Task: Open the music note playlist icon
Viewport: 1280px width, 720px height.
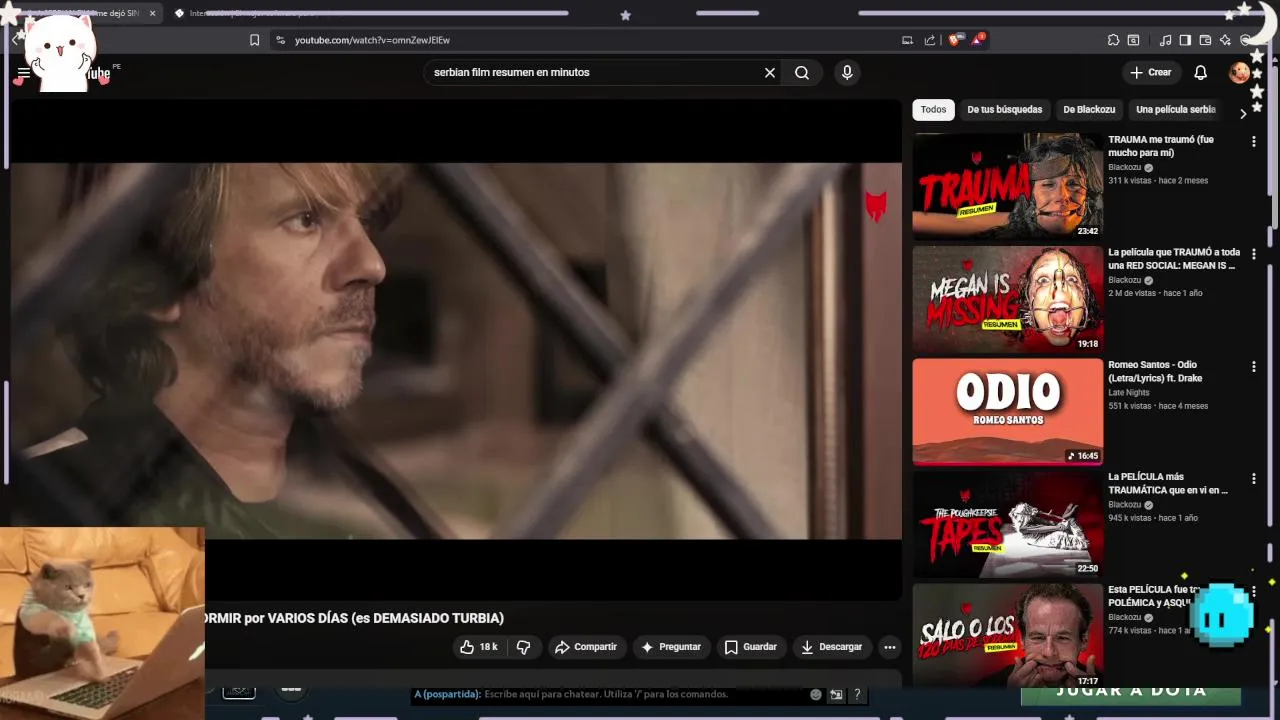Action: (x=1165, y=40)
